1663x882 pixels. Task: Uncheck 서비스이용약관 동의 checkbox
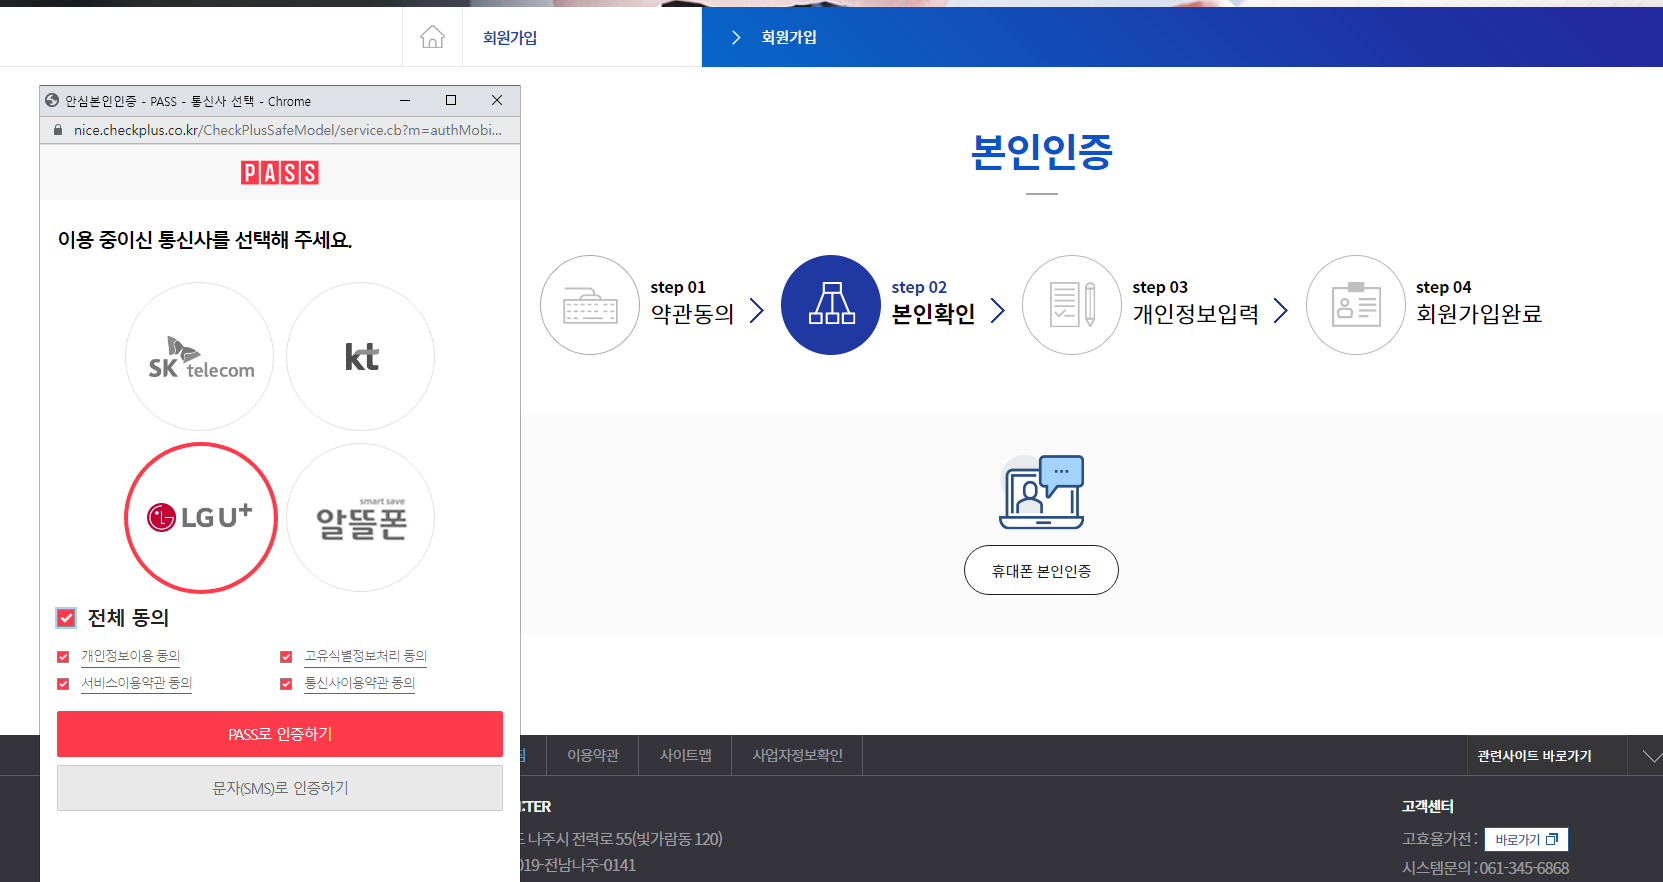[x=63, y=684]
